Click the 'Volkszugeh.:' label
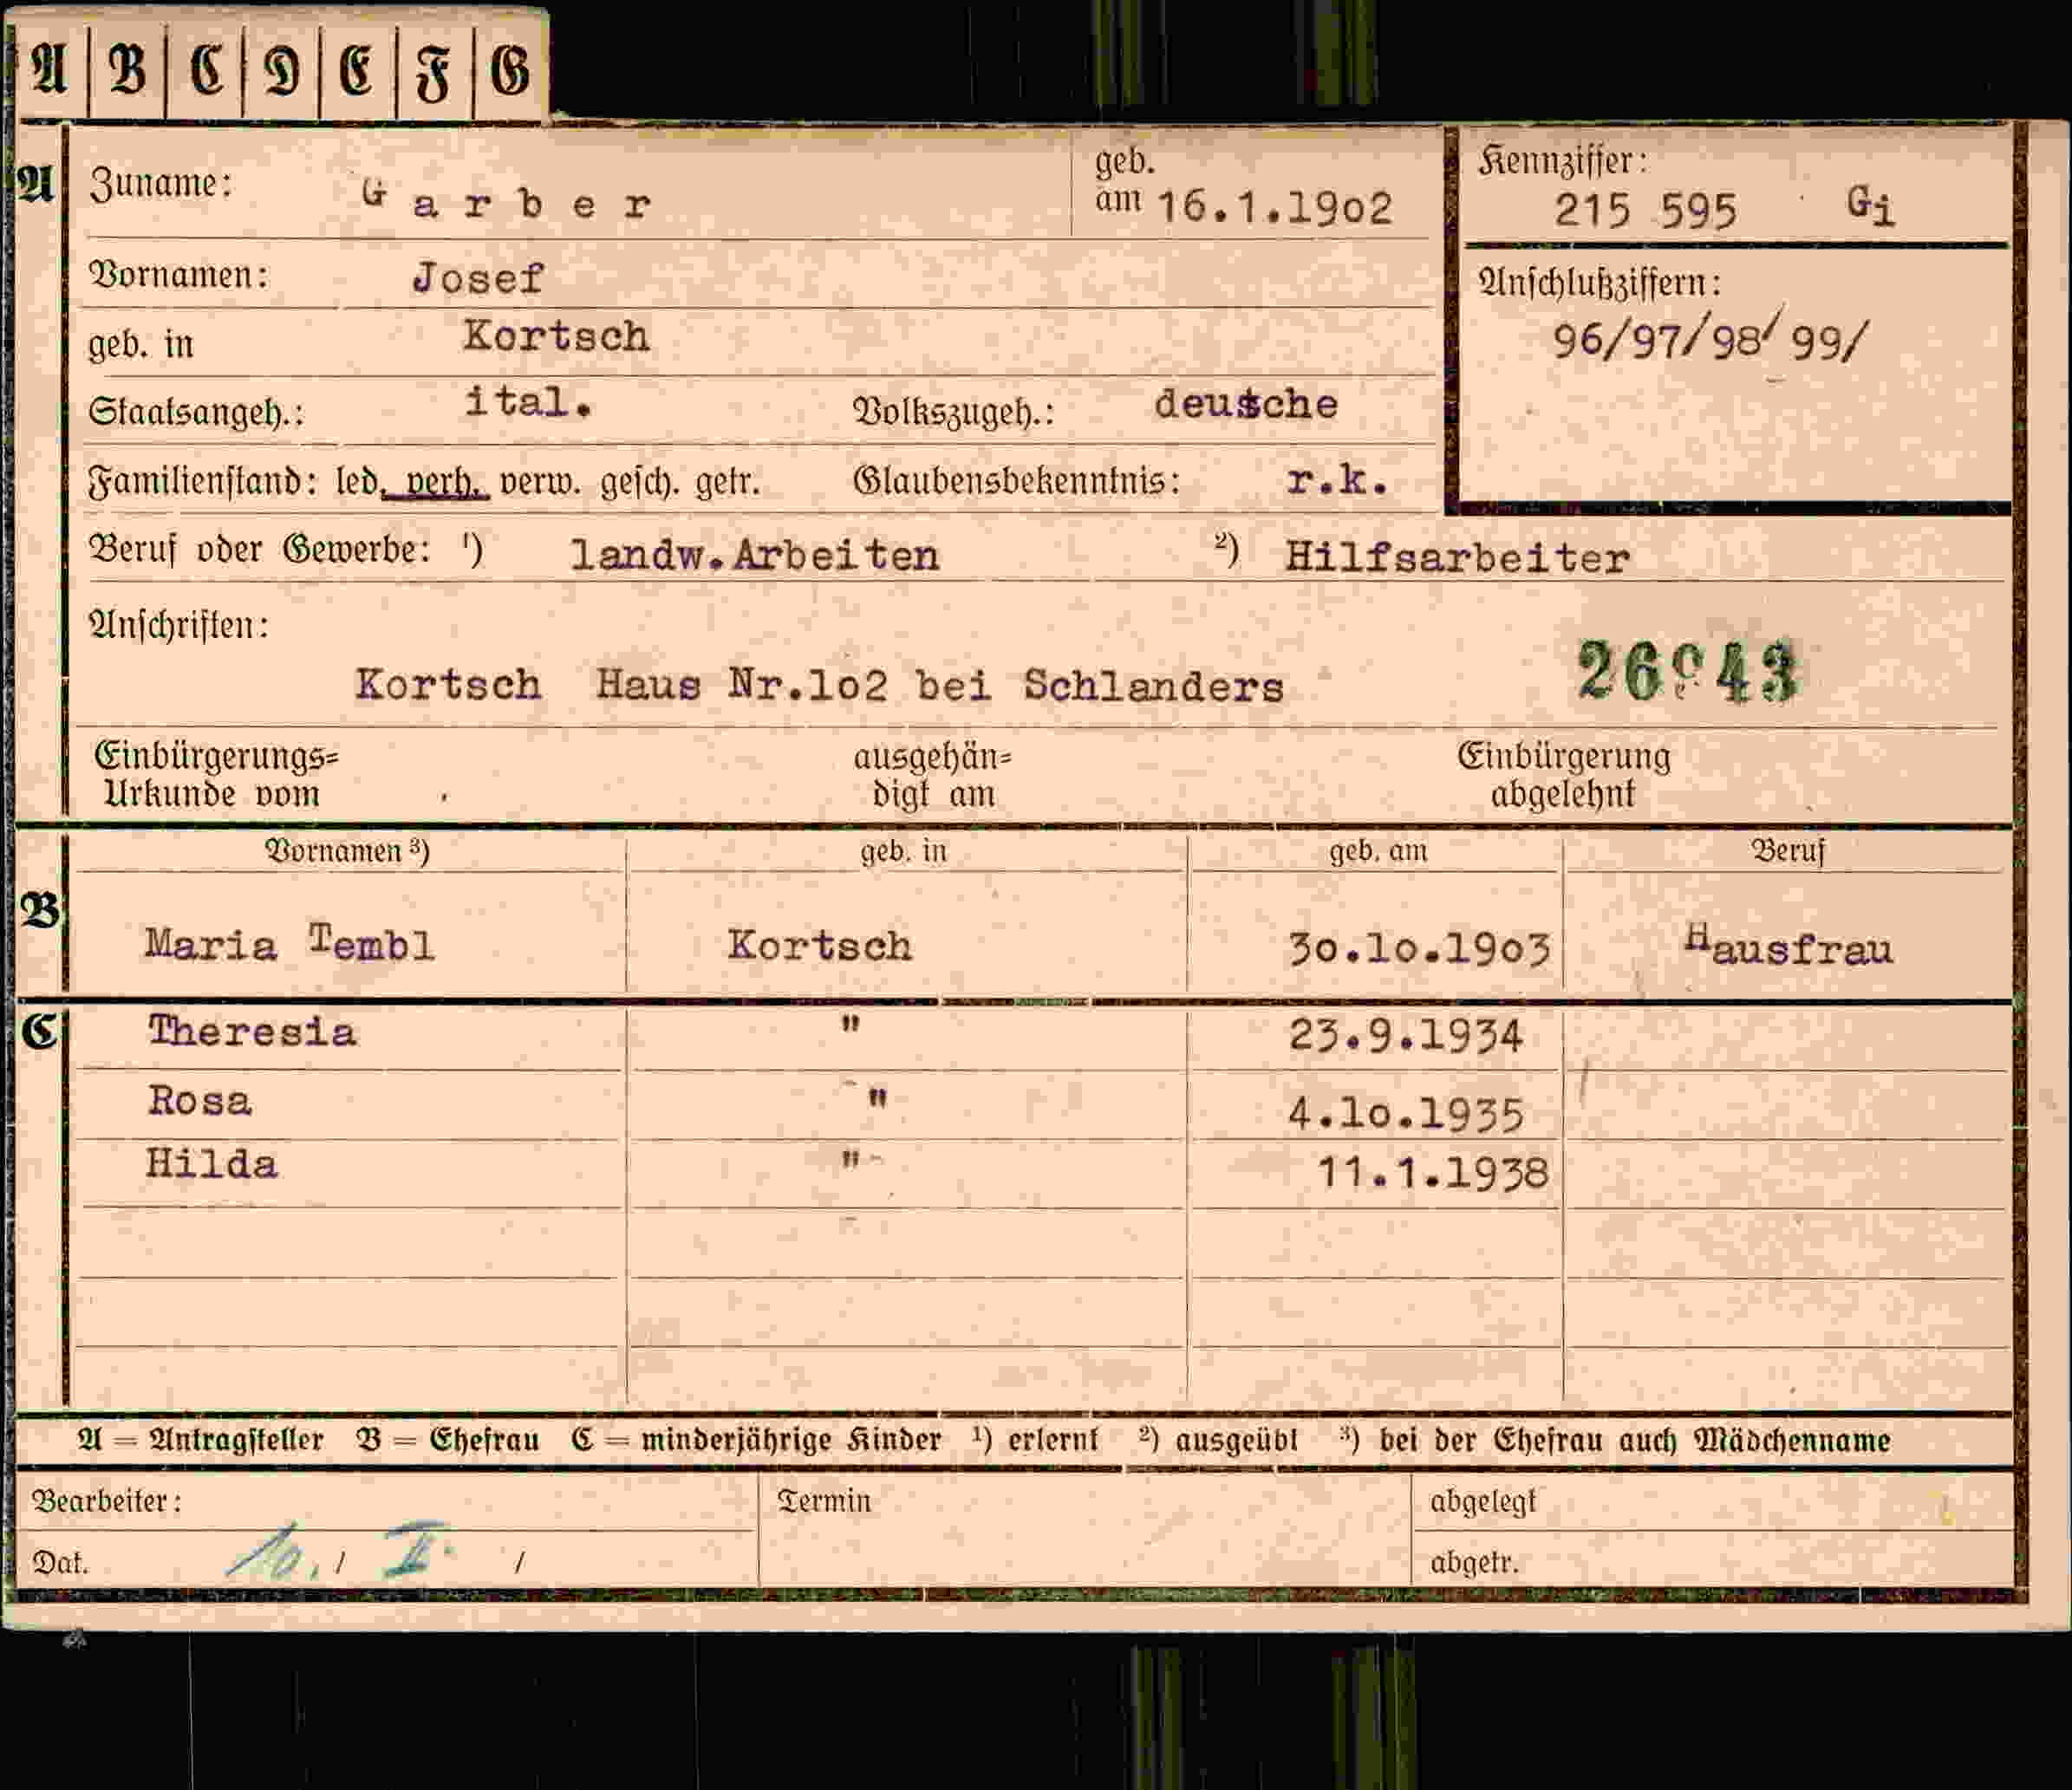The image size is (2072, 1790). click(953, 411)
